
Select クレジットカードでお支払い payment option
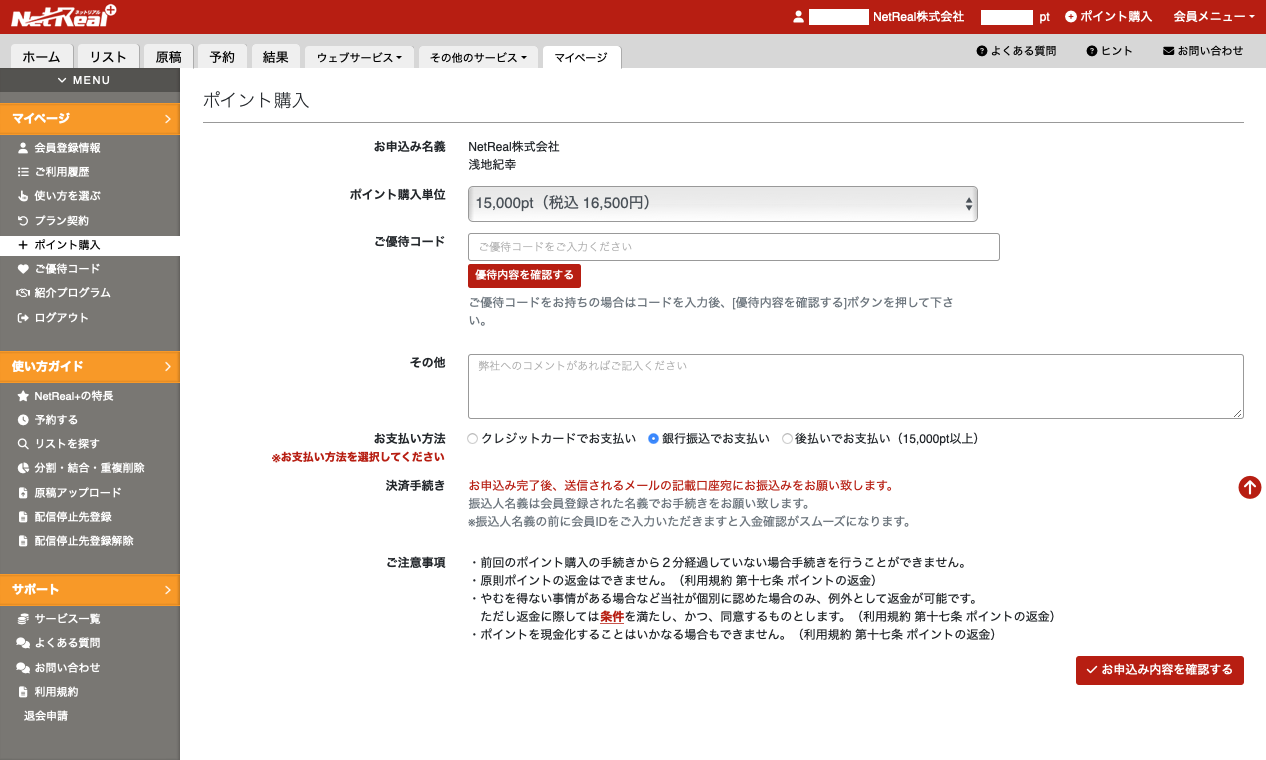472,438
